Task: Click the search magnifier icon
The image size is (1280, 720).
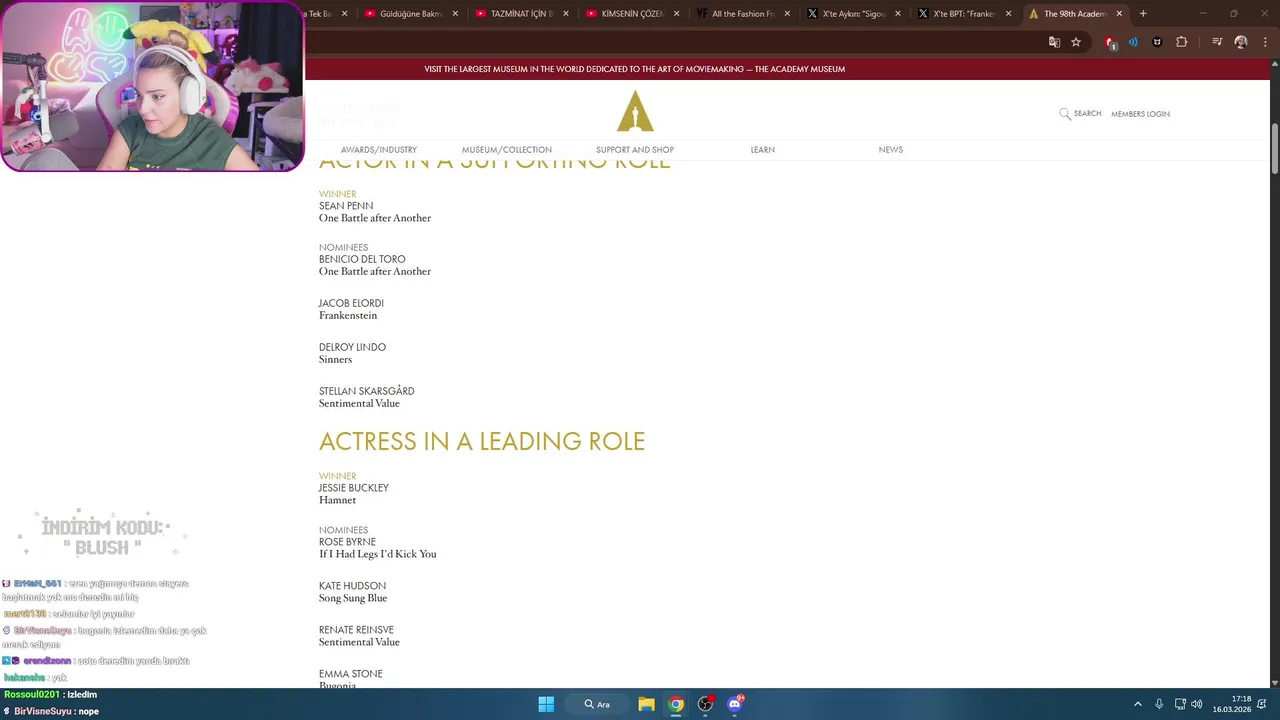Action: coord(1065,114)
